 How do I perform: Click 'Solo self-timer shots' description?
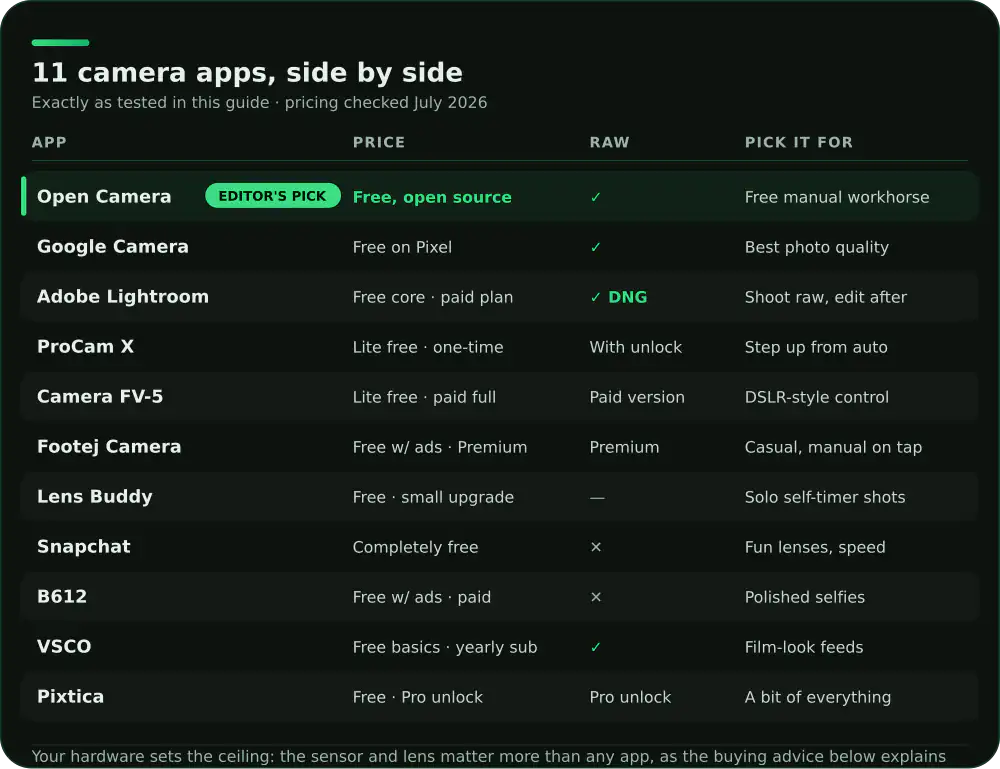pos(825,497)
